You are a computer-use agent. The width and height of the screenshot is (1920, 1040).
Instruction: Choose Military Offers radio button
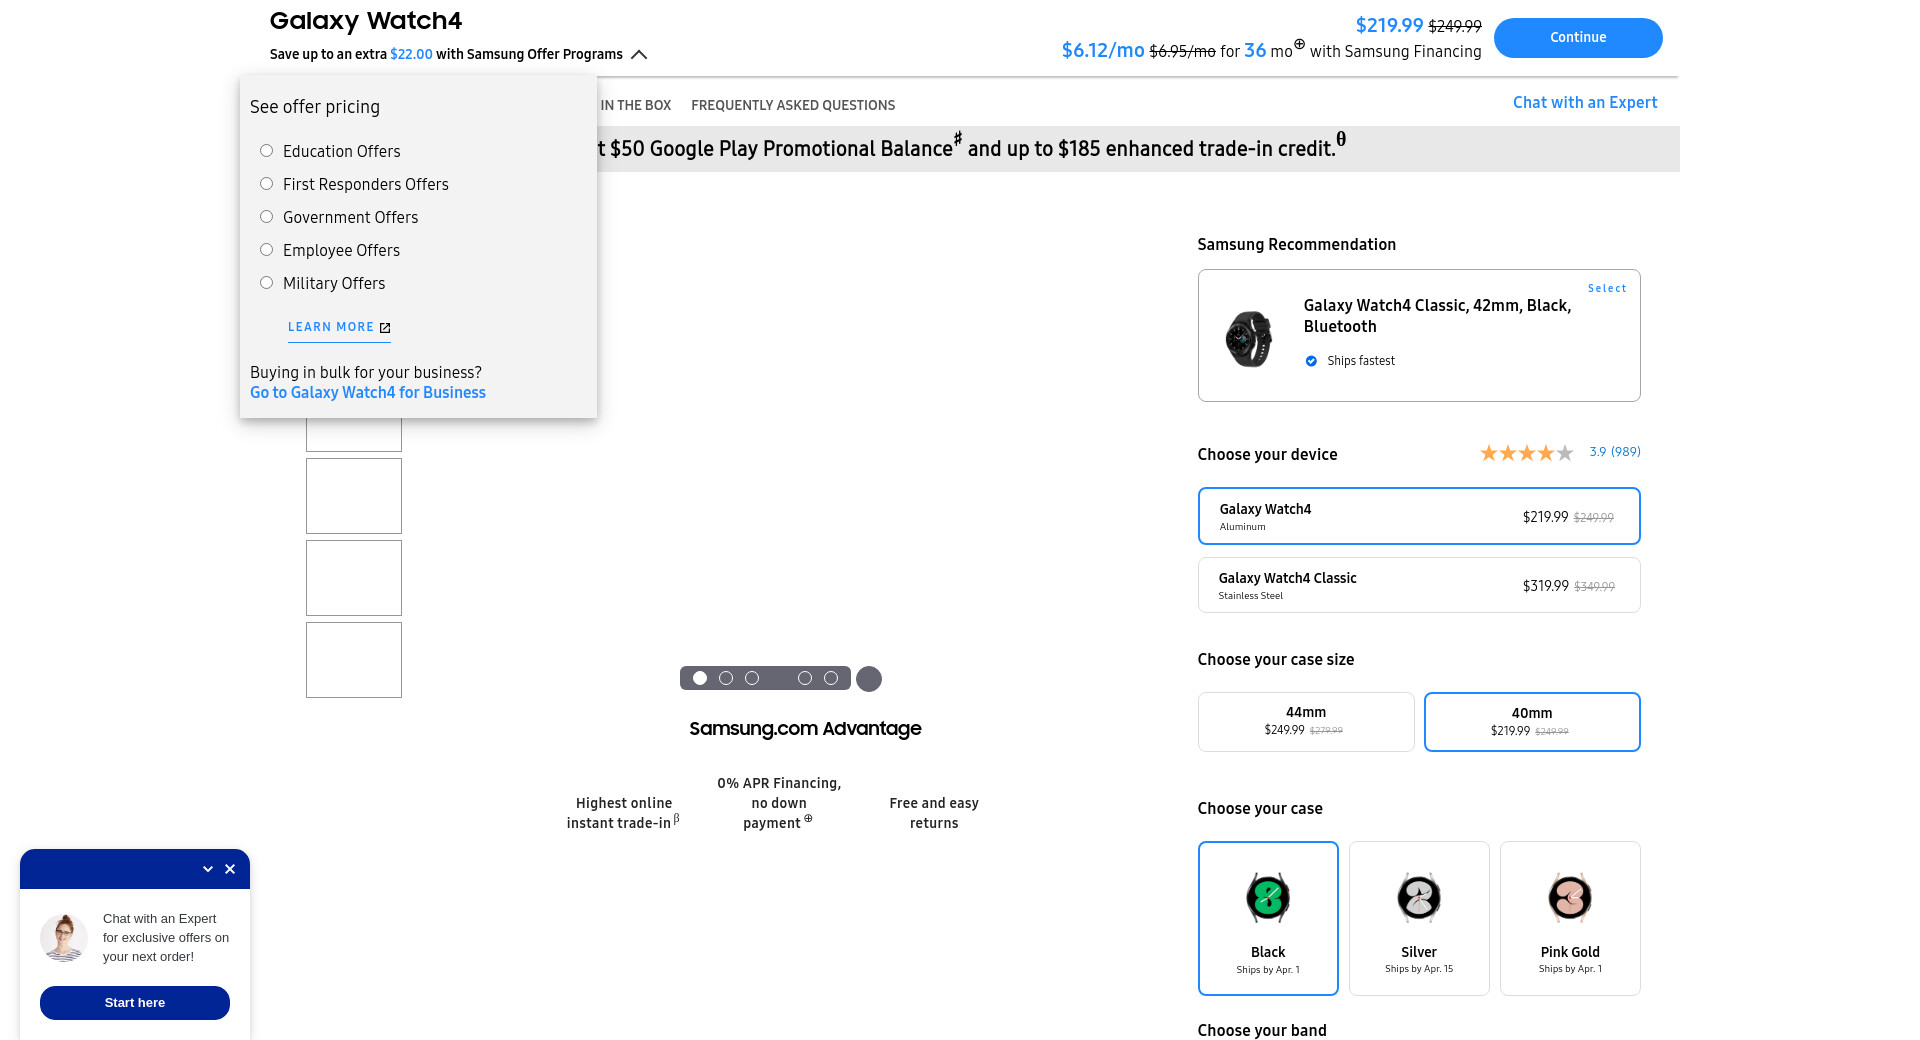(x=267, y=283)
